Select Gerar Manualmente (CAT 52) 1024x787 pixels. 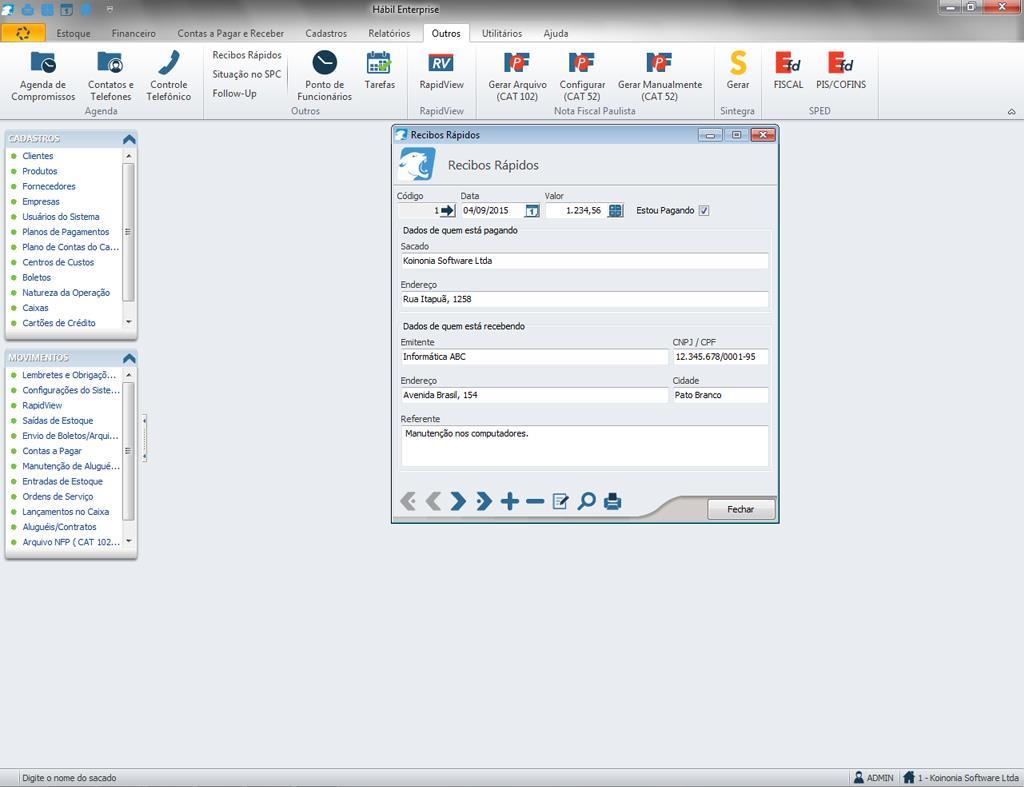660,76
